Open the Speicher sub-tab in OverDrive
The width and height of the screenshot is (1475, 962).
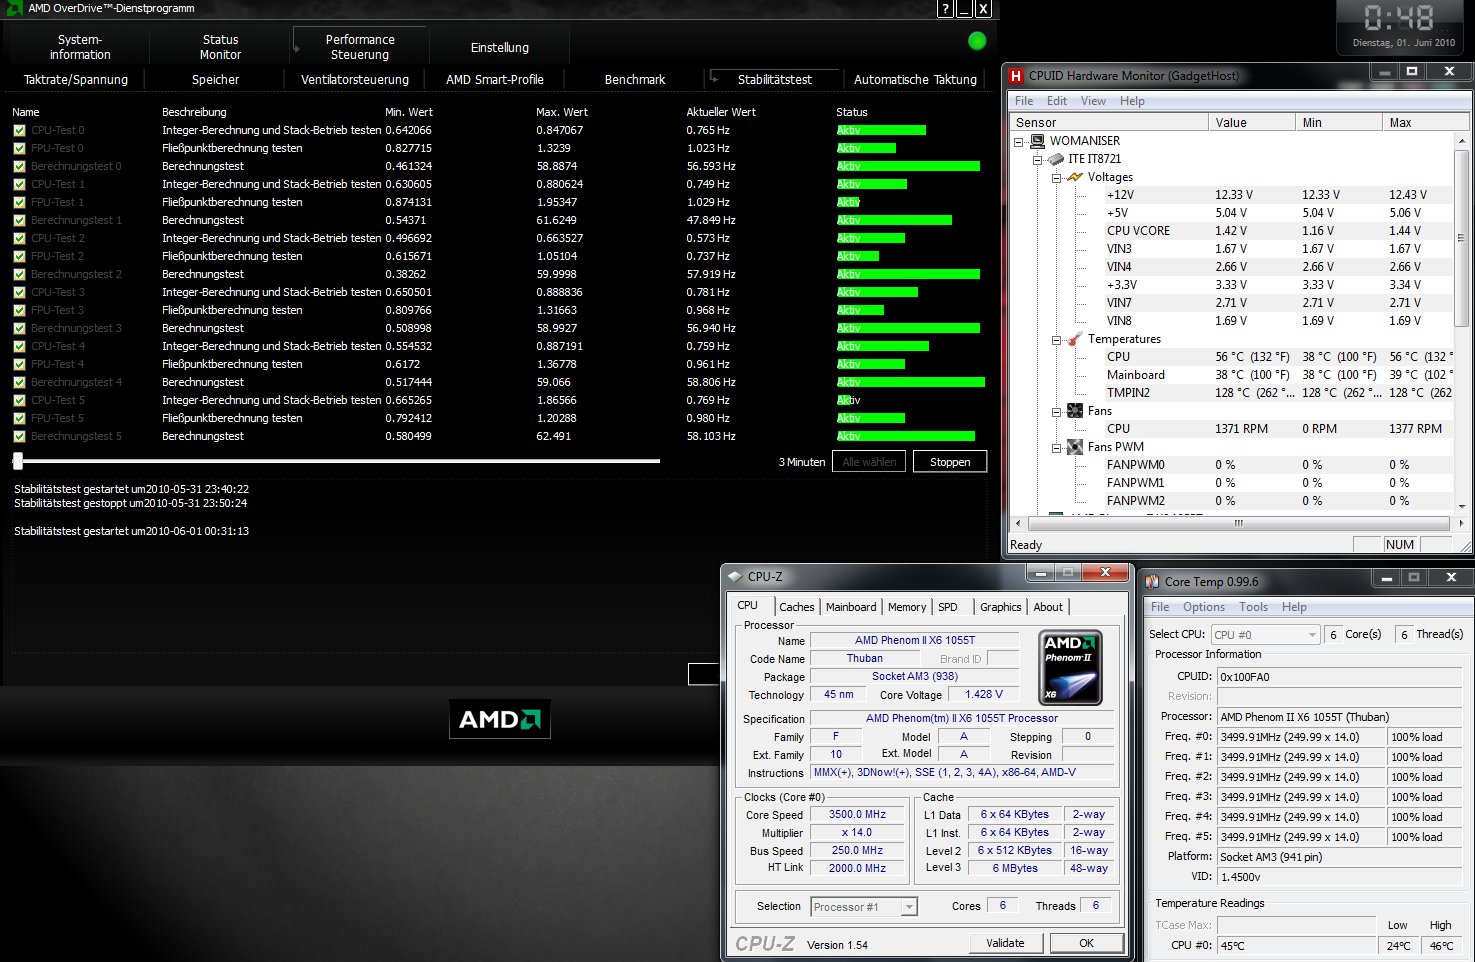(215, 79)
